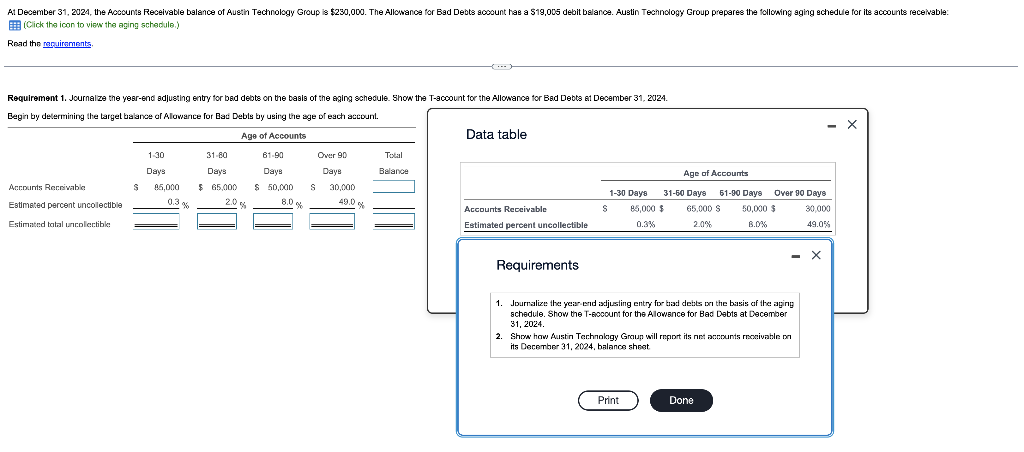Open the requirements link
This screenshot has width=1024, height=452.
point(67,44)
